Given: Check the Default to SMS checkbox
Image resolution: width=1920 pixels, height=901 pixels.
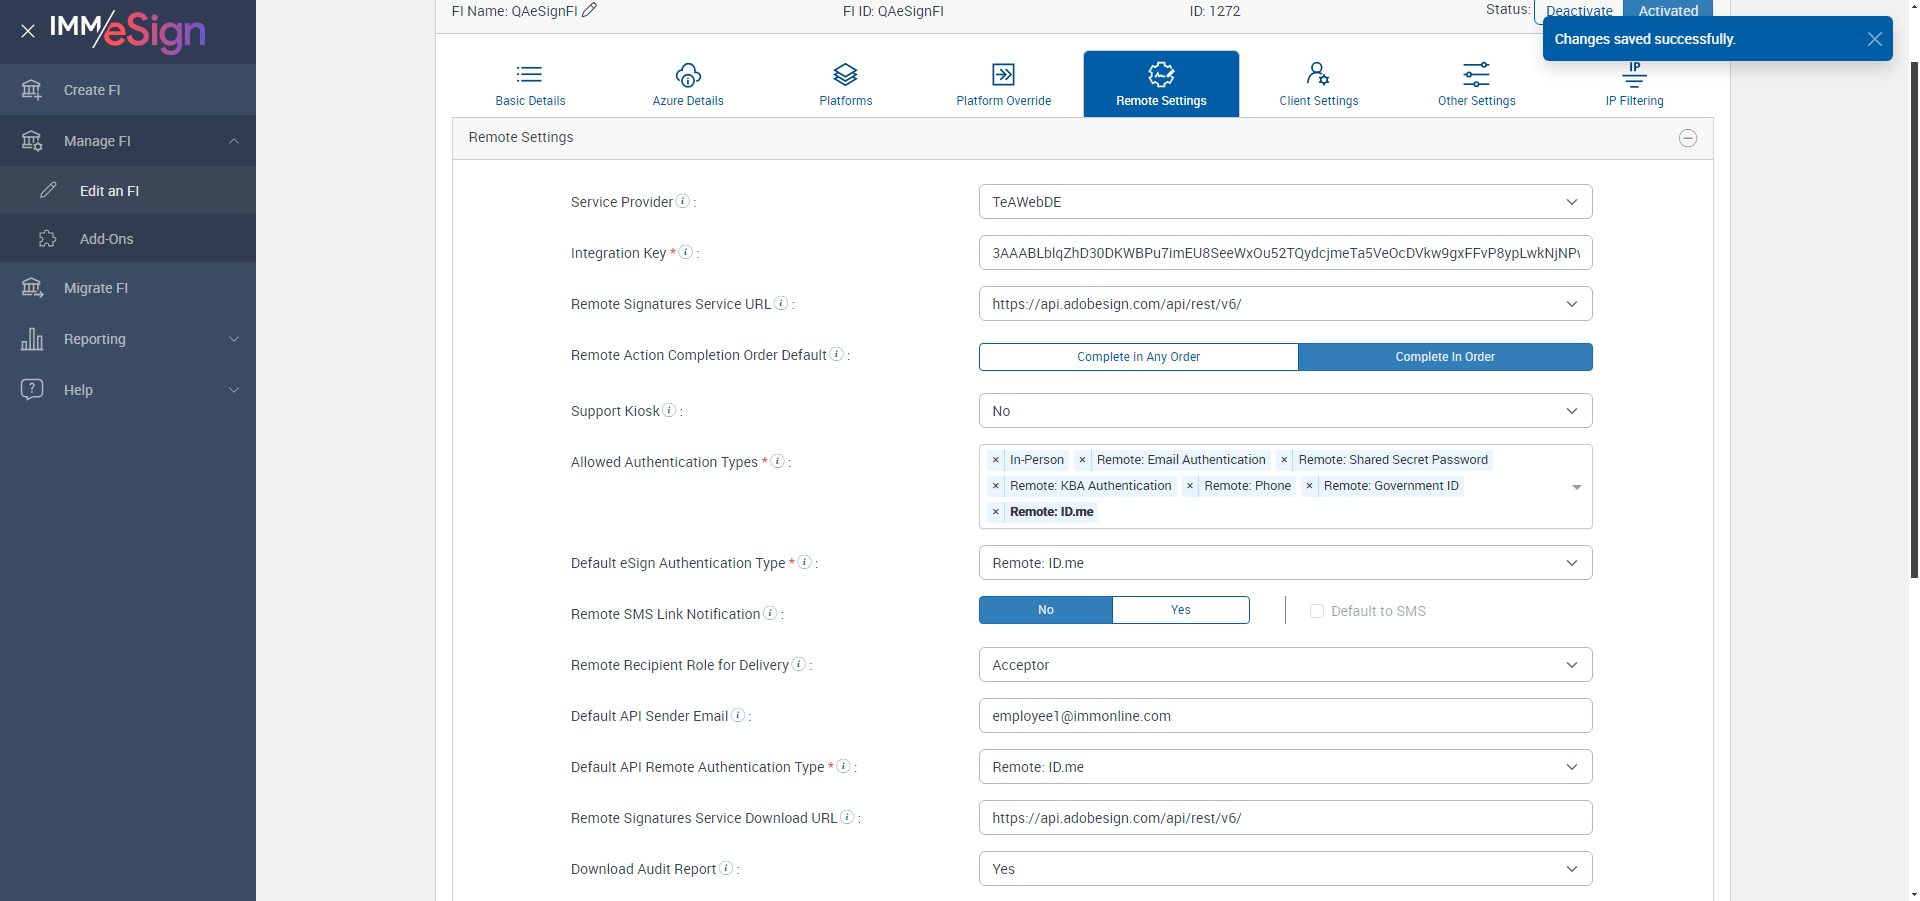Looking at the screenshot, I should (1317, 611).
